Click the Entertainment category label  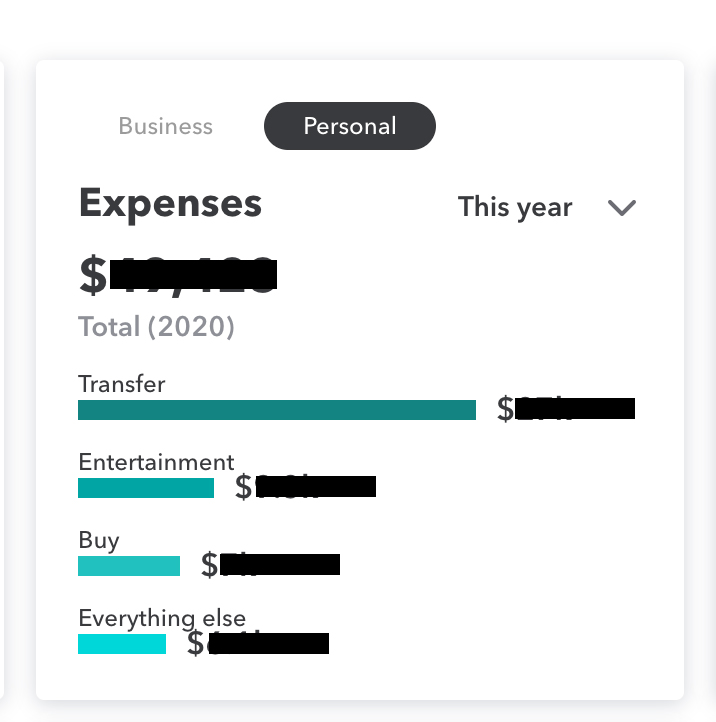[157, 462]
